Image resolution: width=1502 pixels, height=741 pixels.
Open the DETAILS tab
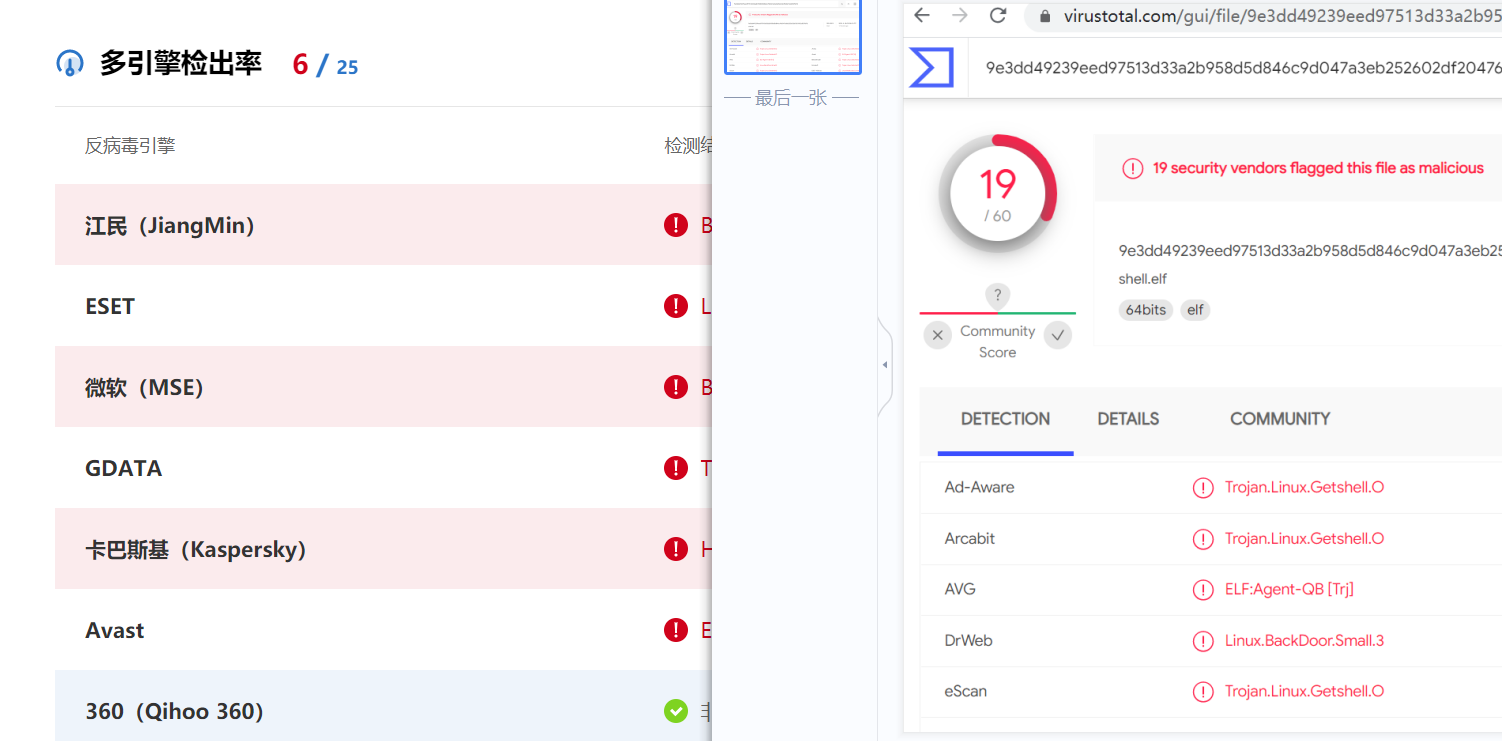[x=1128, y=419]
